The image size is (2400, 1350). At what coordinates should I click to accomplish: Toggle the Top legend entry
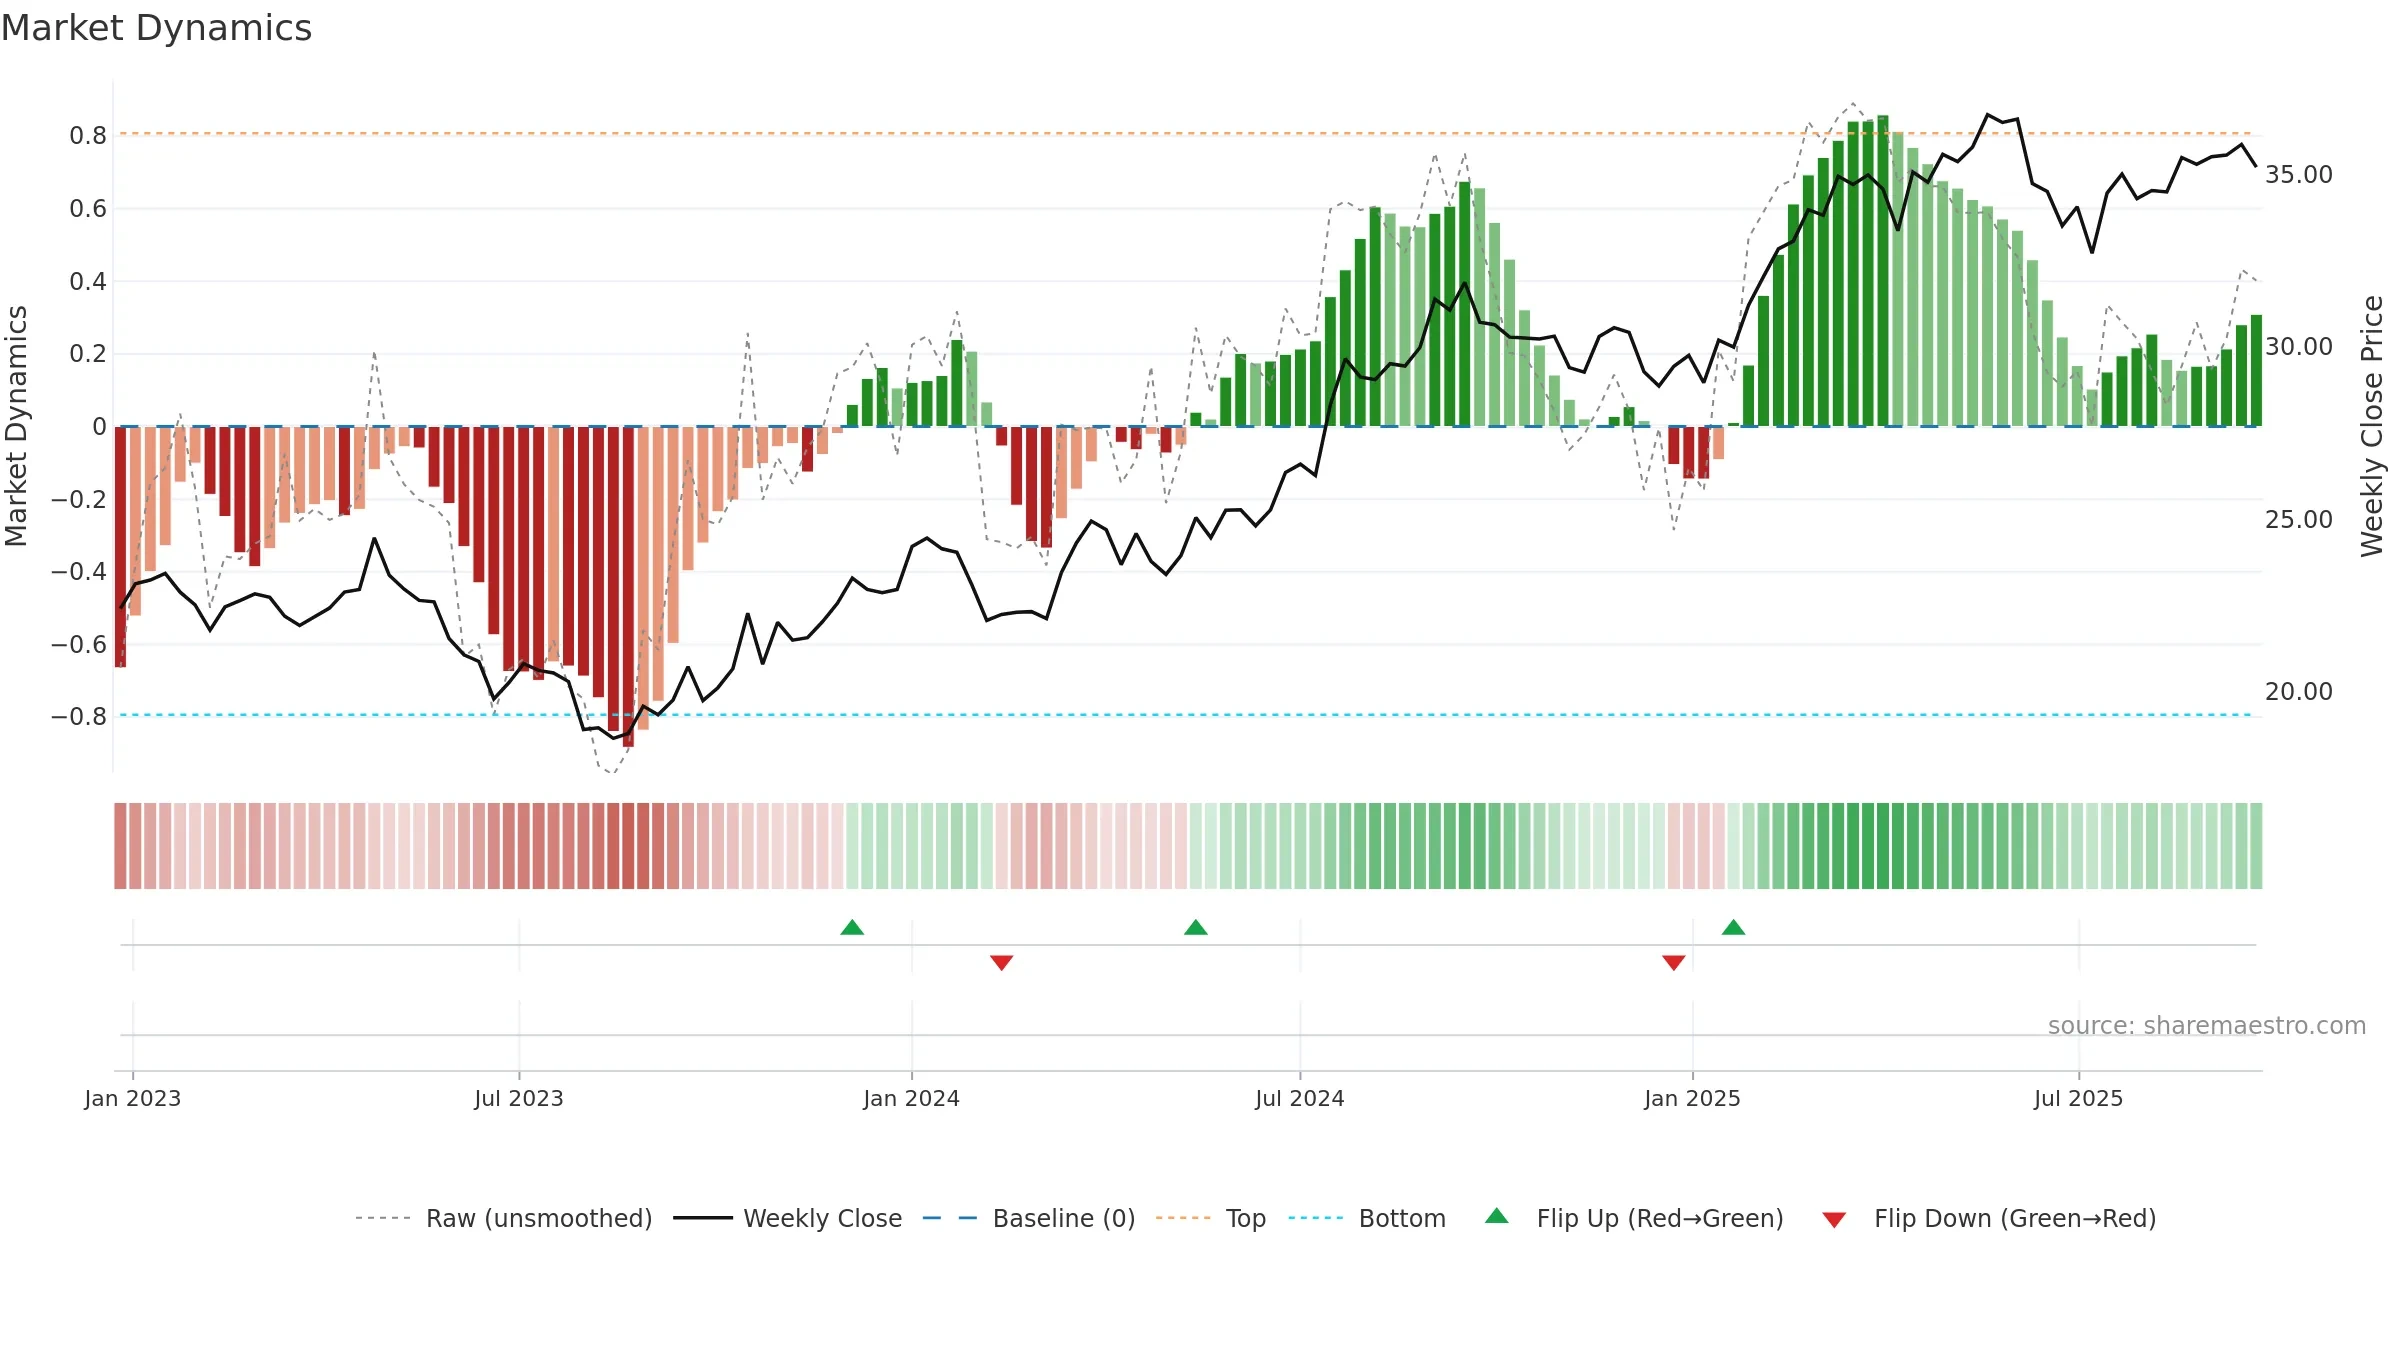pos(1211,1218)
